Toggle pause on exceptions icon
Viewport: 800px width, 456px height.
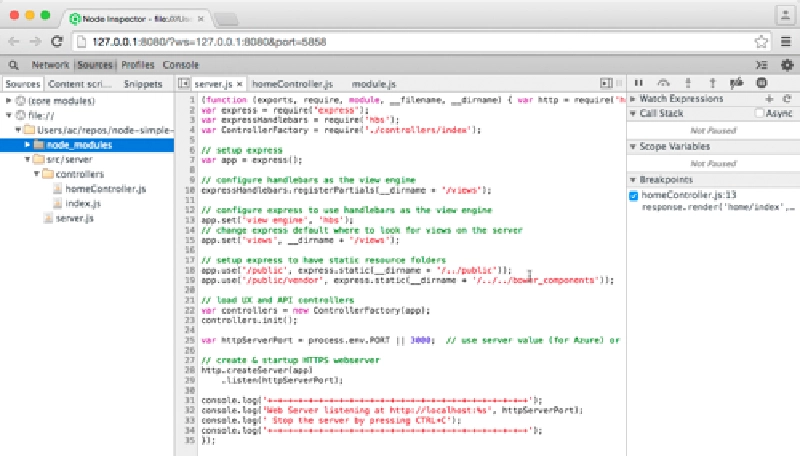click(762, 83)
